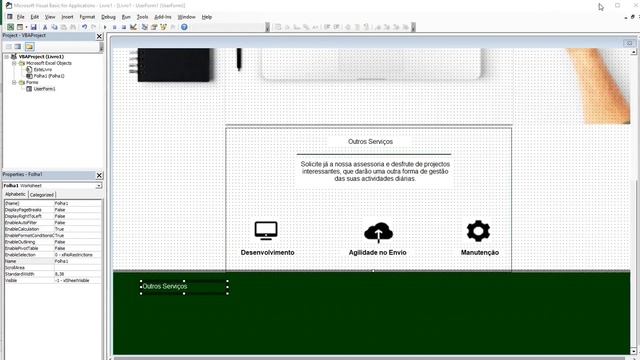Select EsteLivro in the project tree

tap(42, 69)
